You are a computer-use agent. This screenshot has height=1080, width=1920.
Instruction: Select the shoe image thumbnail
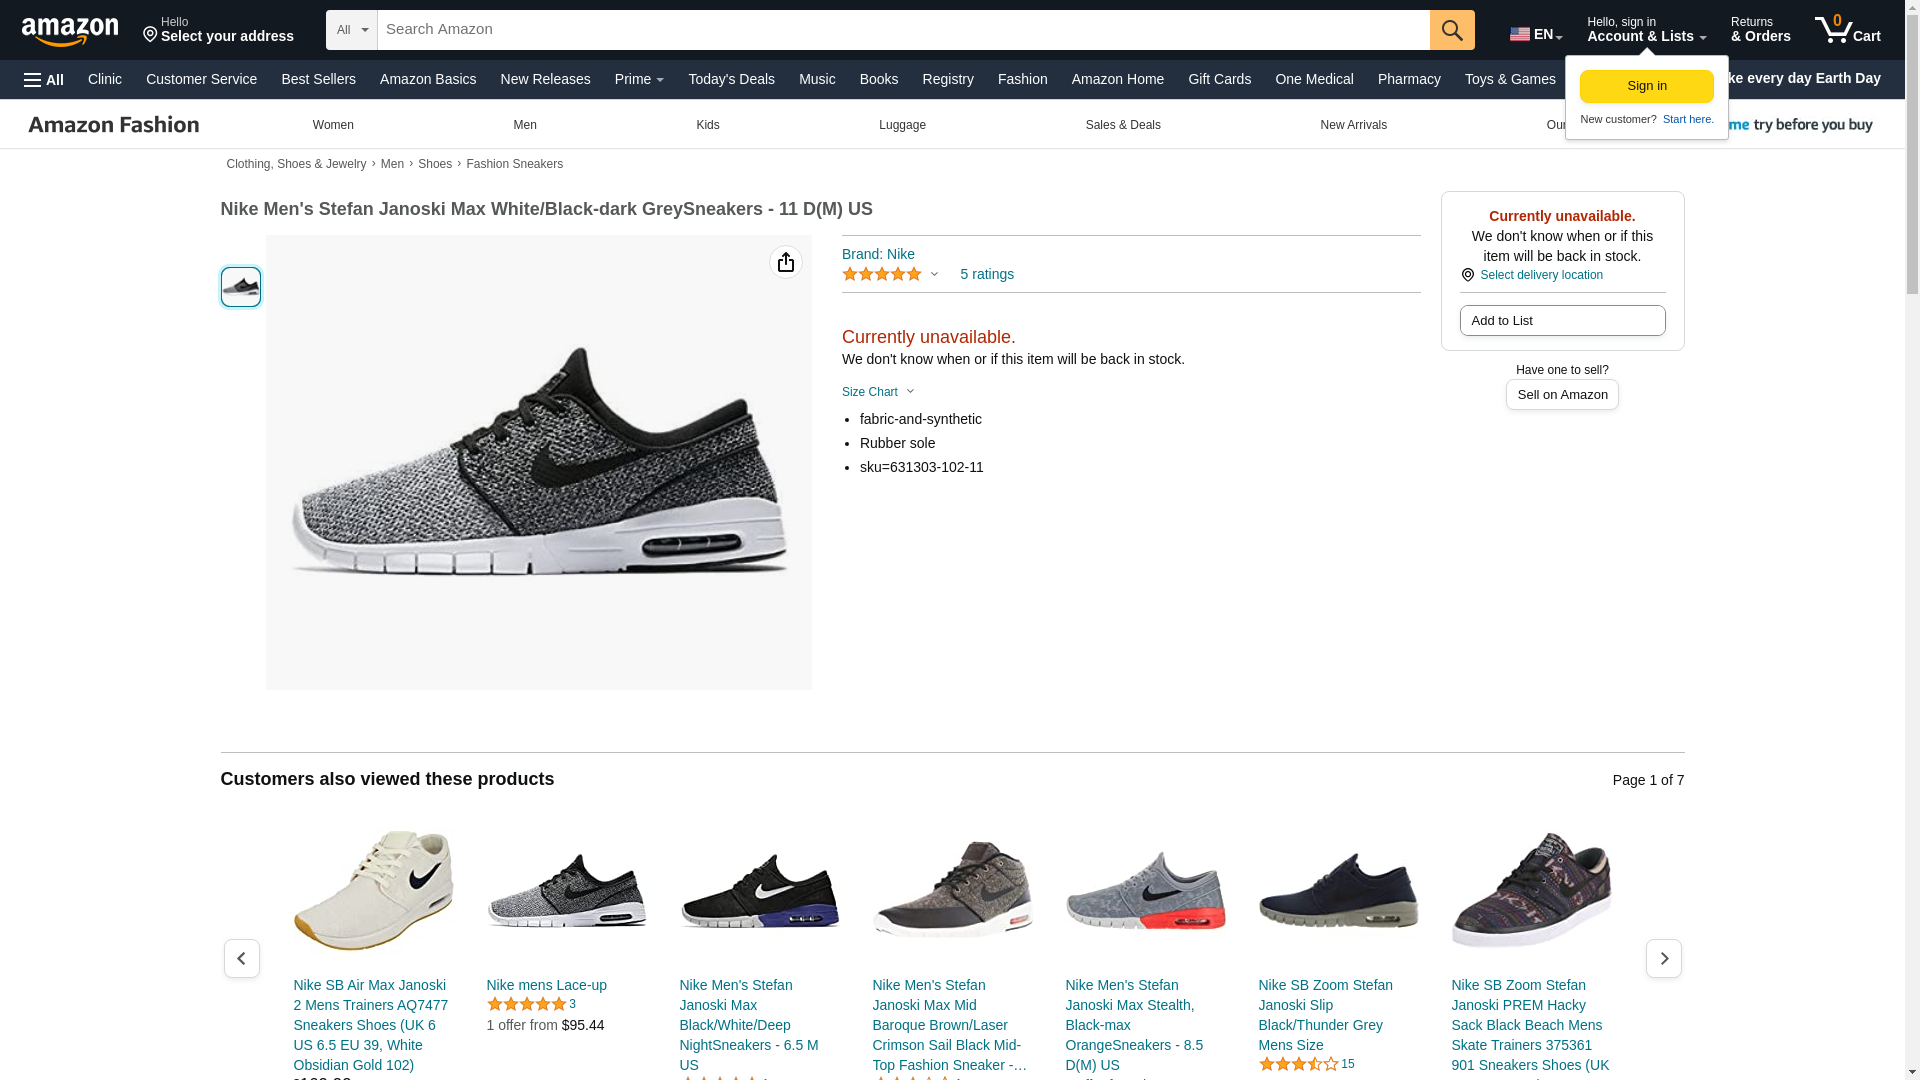[241, 287]
